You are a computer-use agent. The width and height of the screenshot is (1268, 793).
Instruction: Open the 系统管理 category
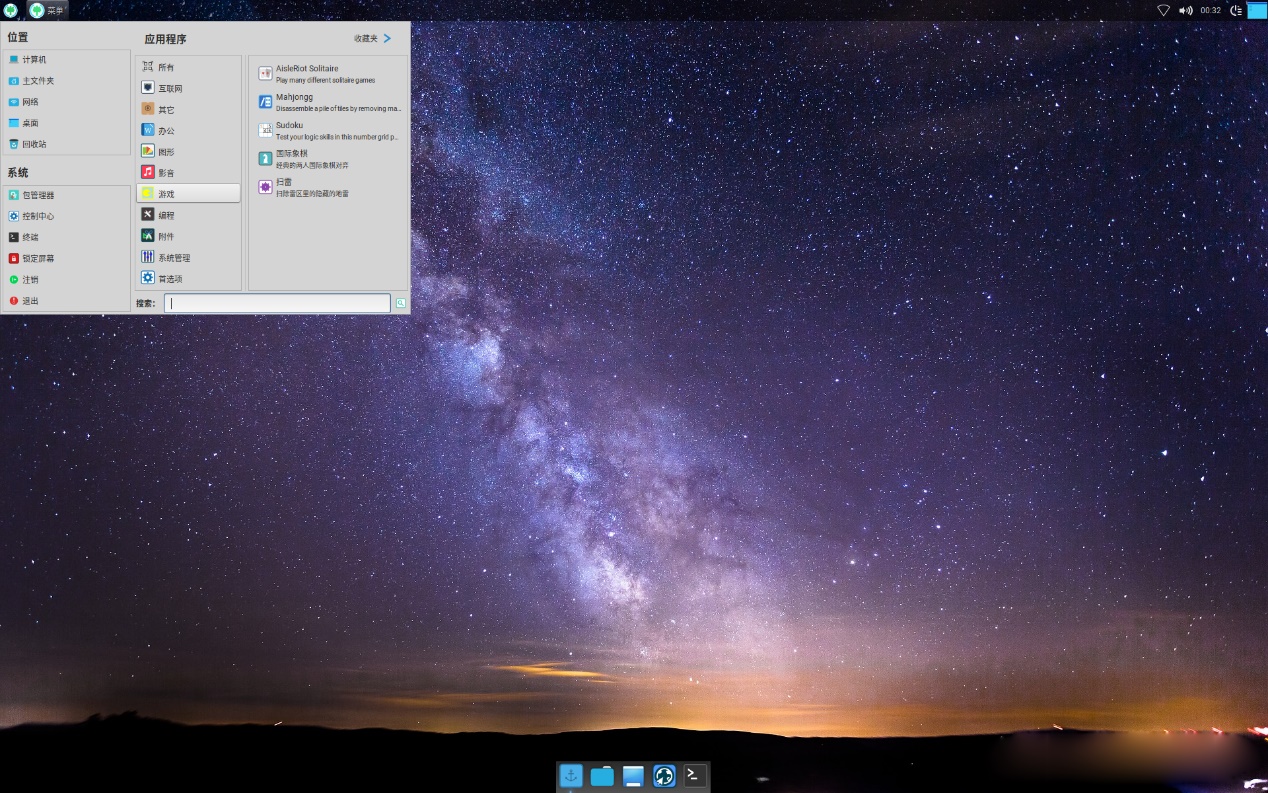173,257
